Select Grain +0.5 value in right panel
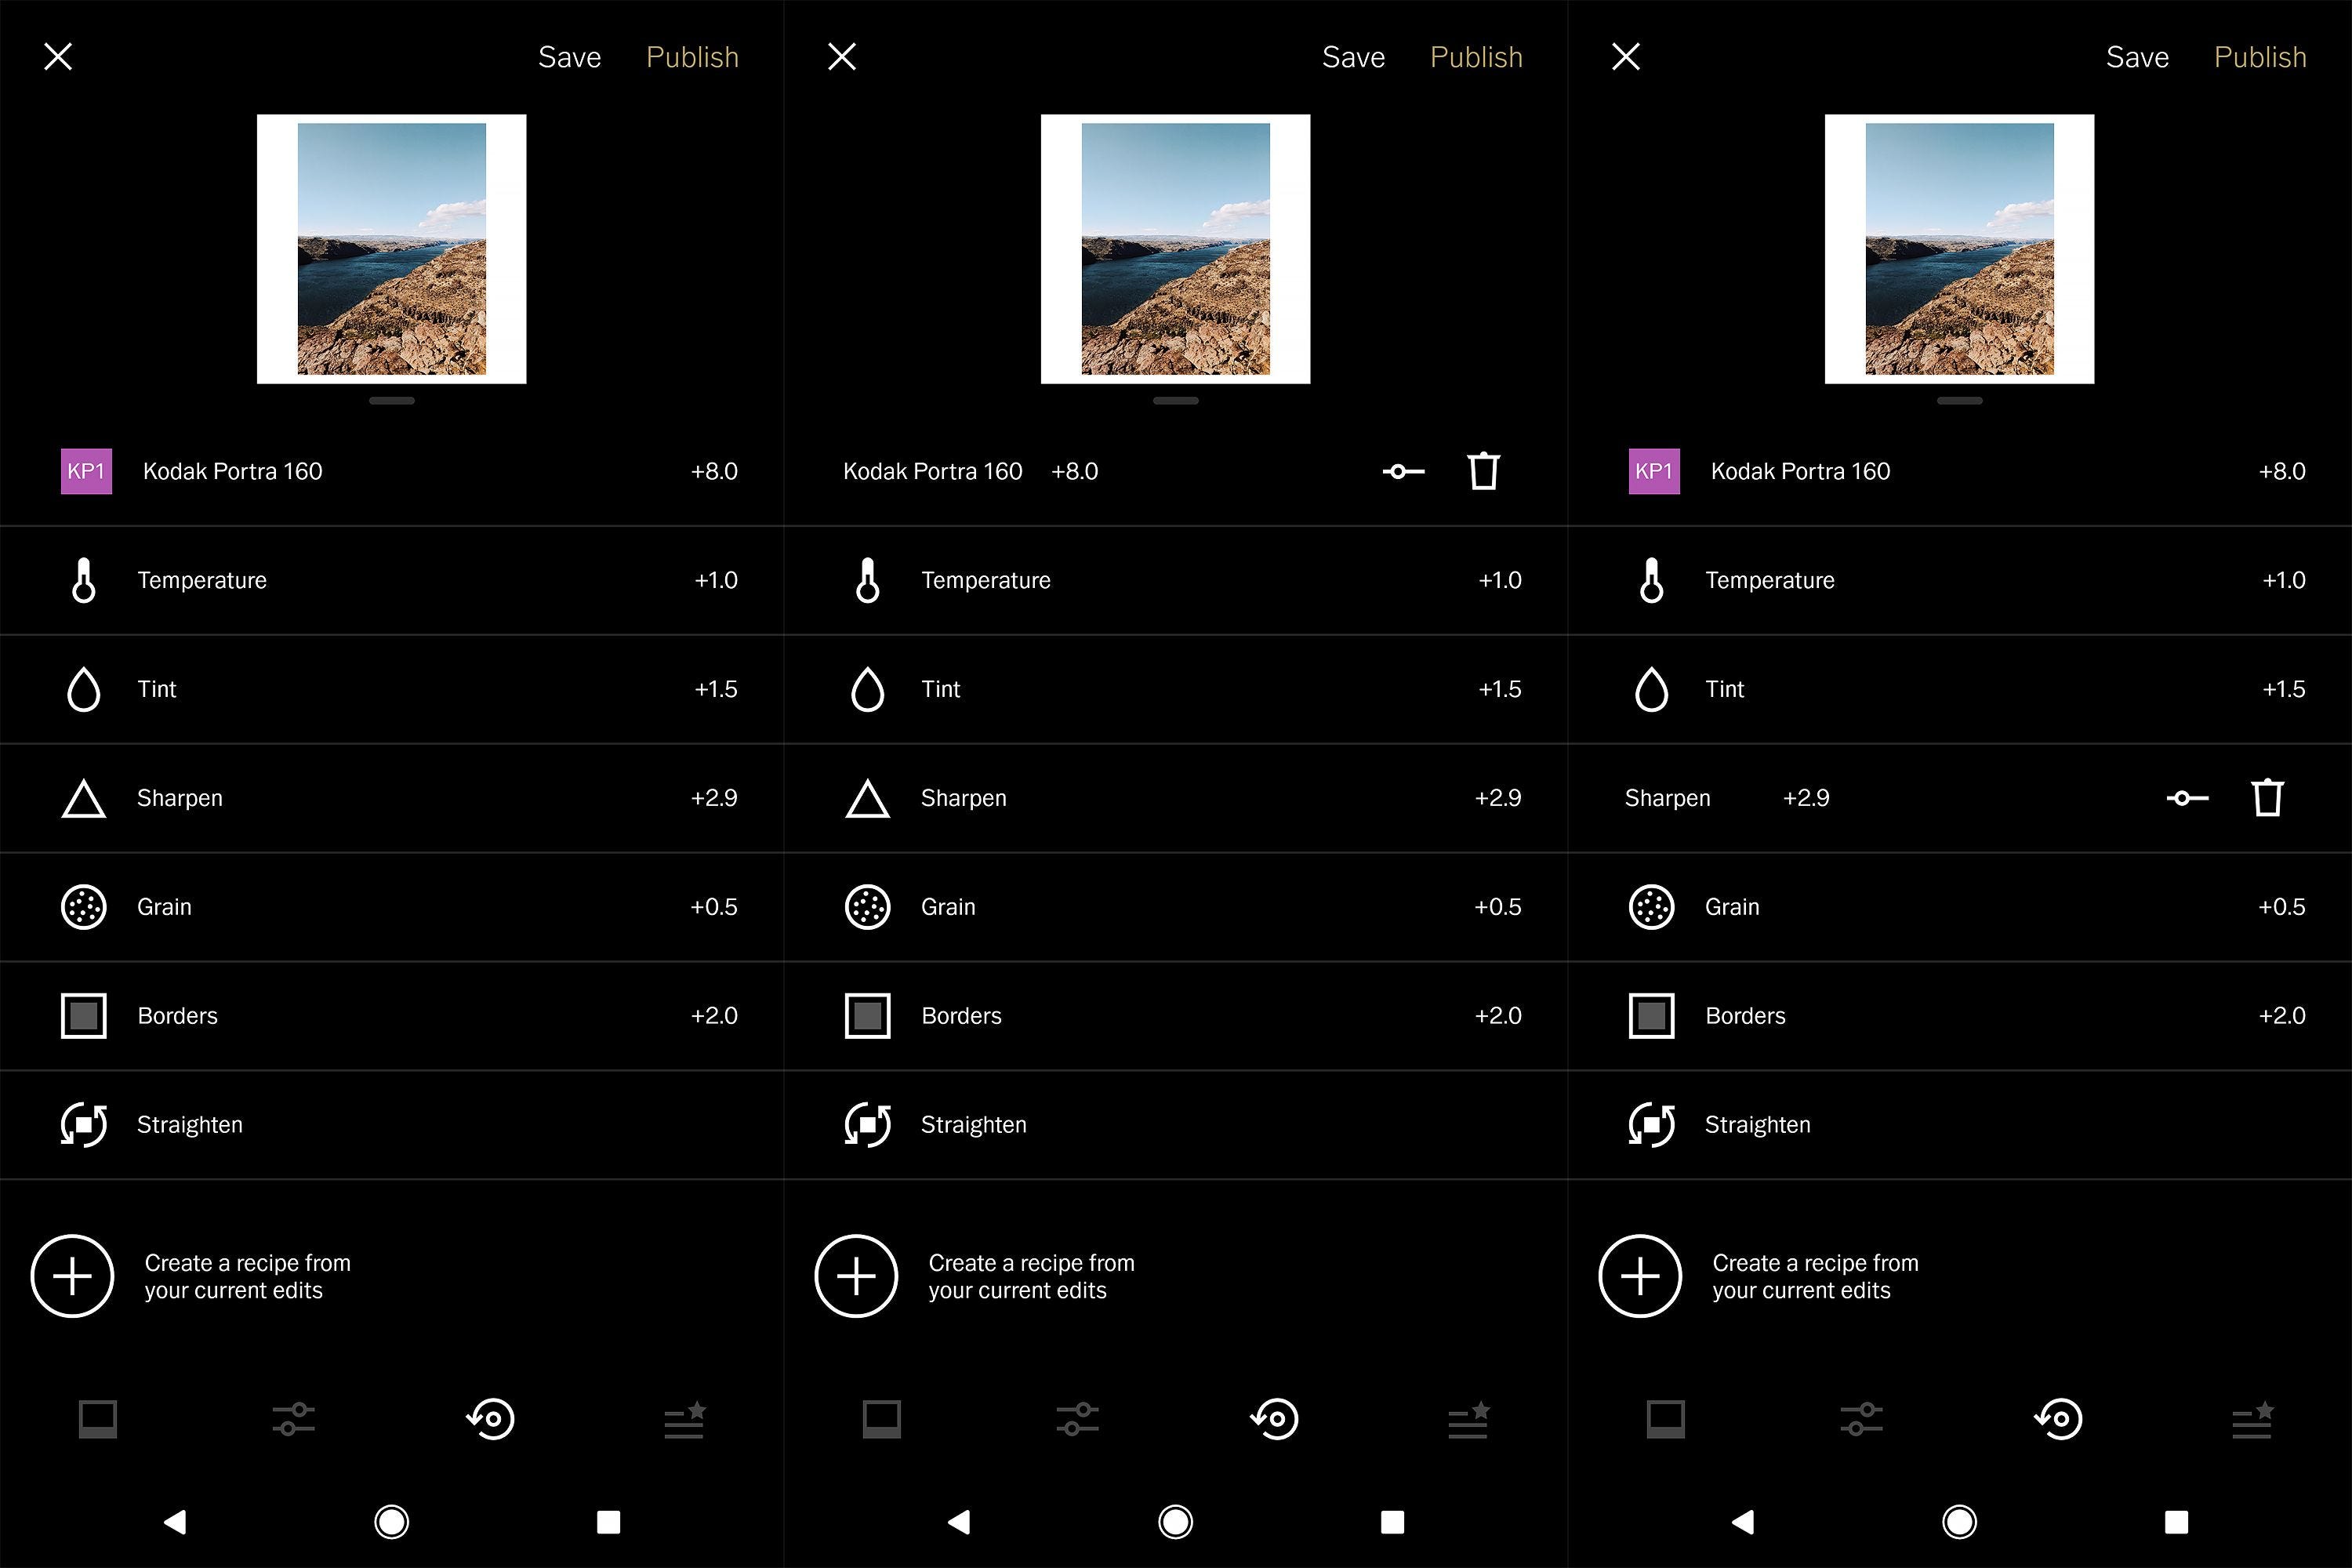Image resolution: width=2352 pixels, height=1568 pixels. (x=2282, y=907)
